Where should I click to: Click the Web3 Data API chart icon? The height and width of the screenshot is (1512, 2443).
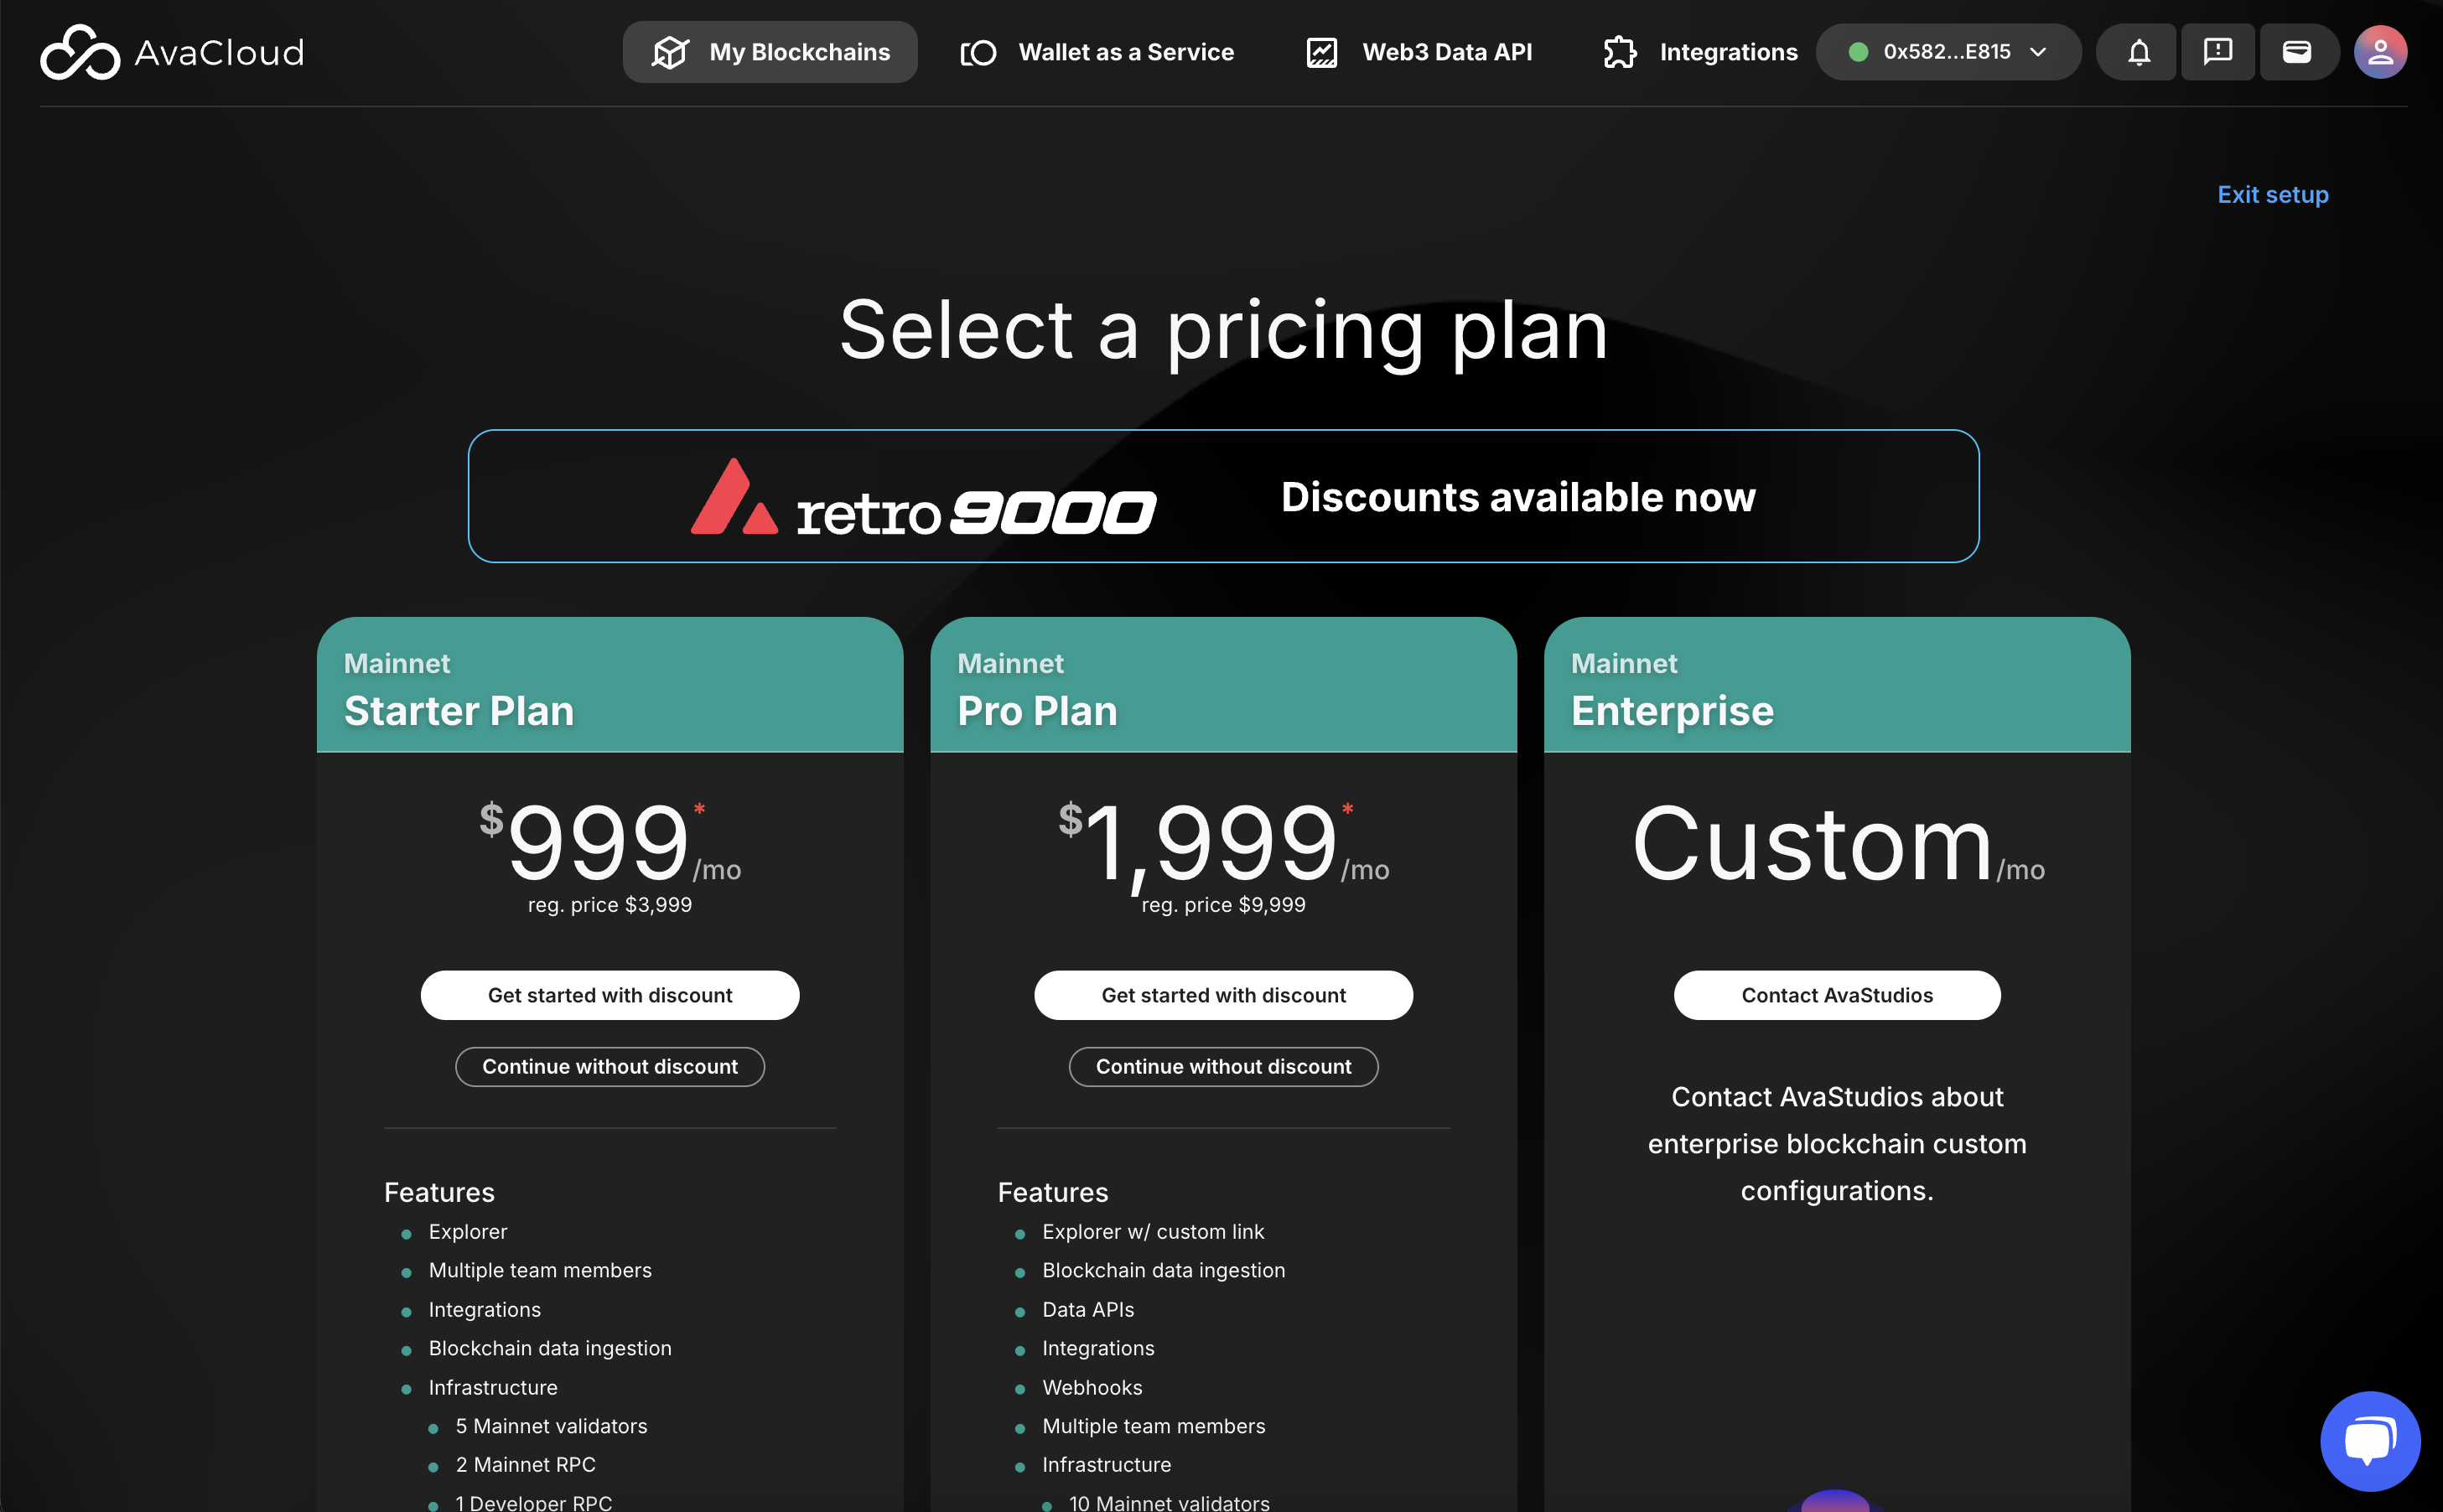(1322, 52)
